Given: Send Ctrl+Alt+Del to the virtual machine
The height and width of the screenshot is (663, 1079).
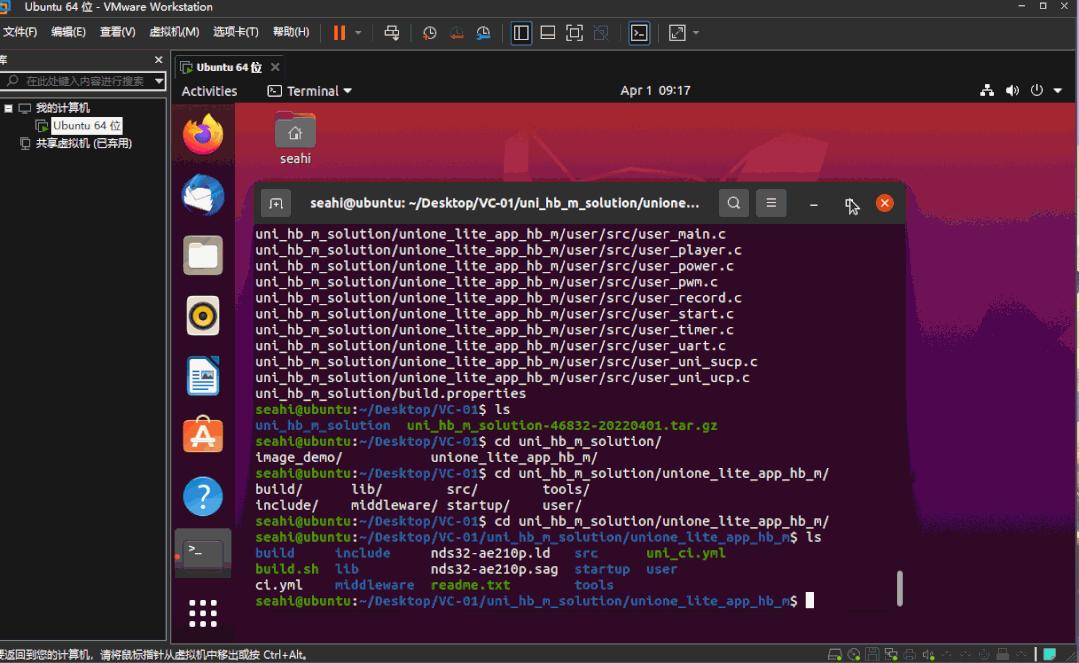Looking at the screenshot, I should coord(391,32).
